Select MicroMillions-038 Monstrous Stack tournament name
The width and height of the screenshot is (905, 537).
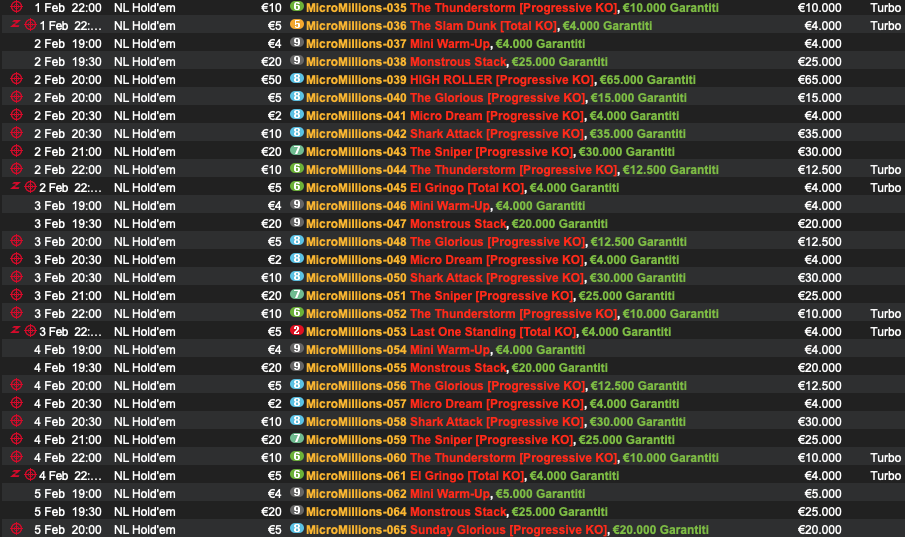coord(457,62)
